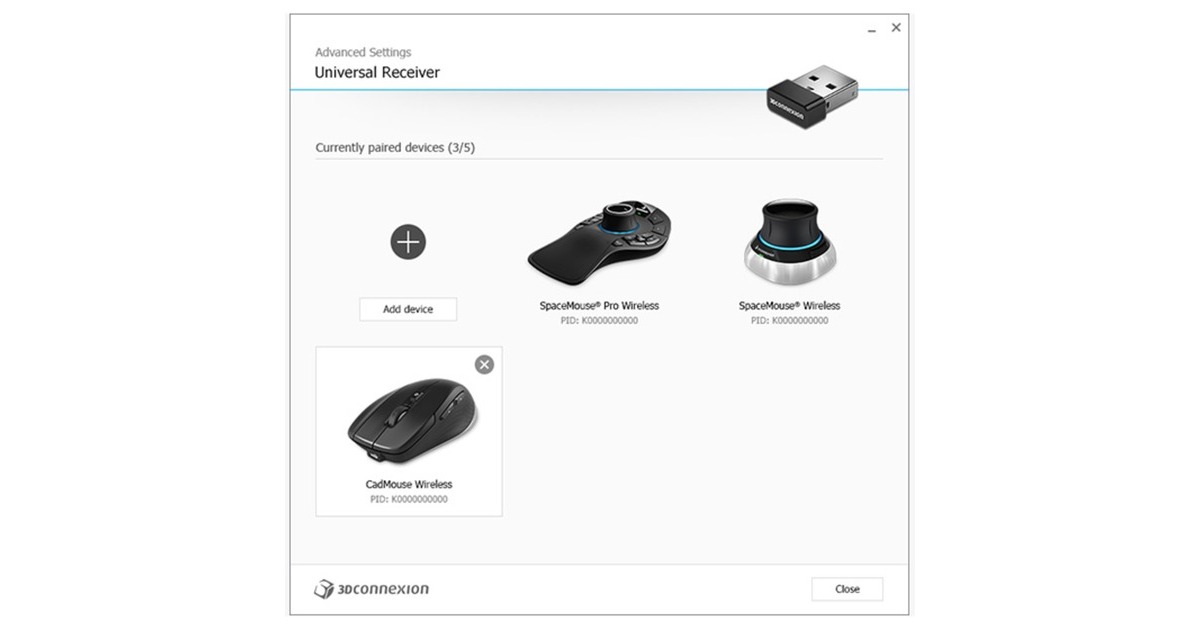This screenshot has width=1200, height=630.
Task: Click the Advanced Settings breadcrumb text
Action: 363,52
